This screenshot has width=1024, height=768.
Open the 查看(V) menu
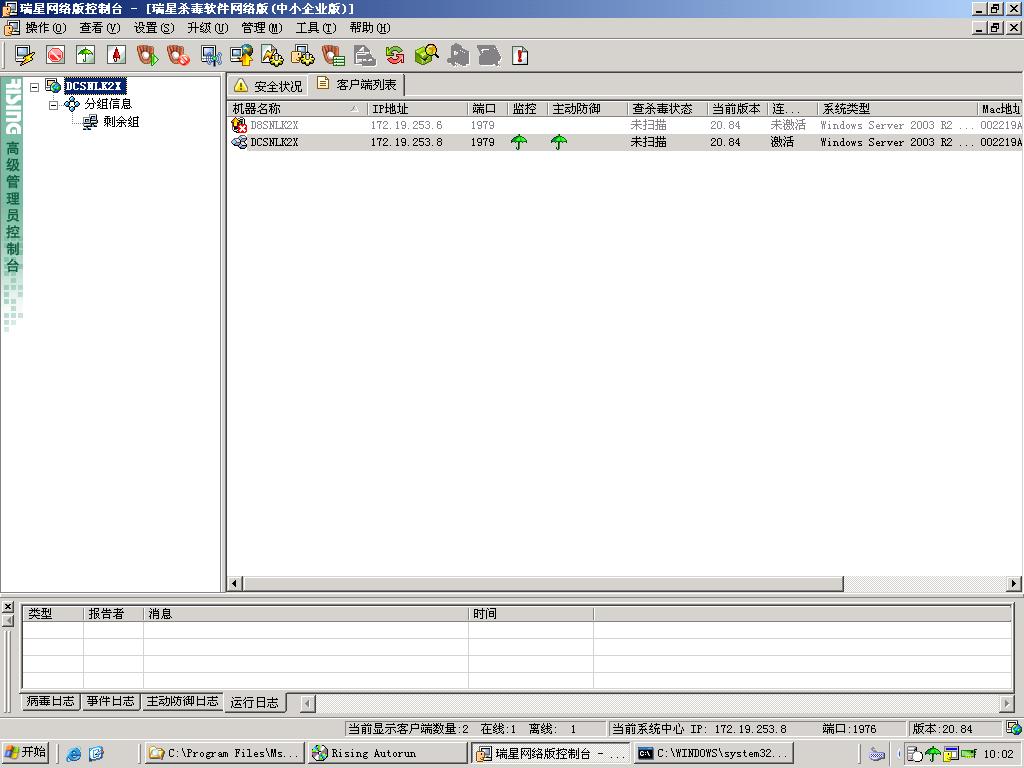click(x=100, y=27)
